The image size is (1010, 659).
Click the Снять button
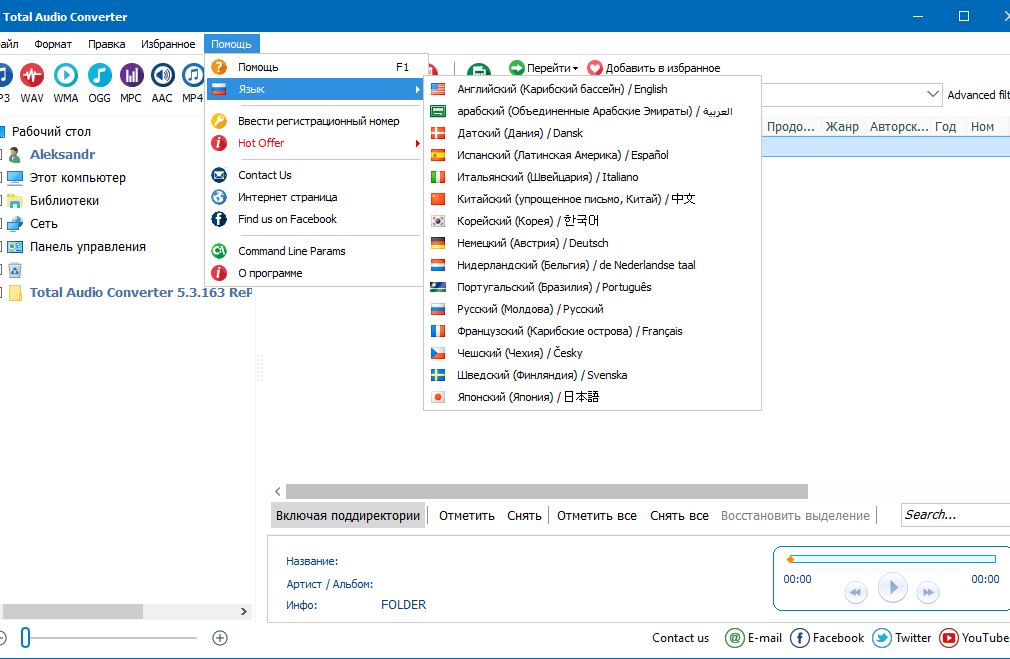coord(524,515)
